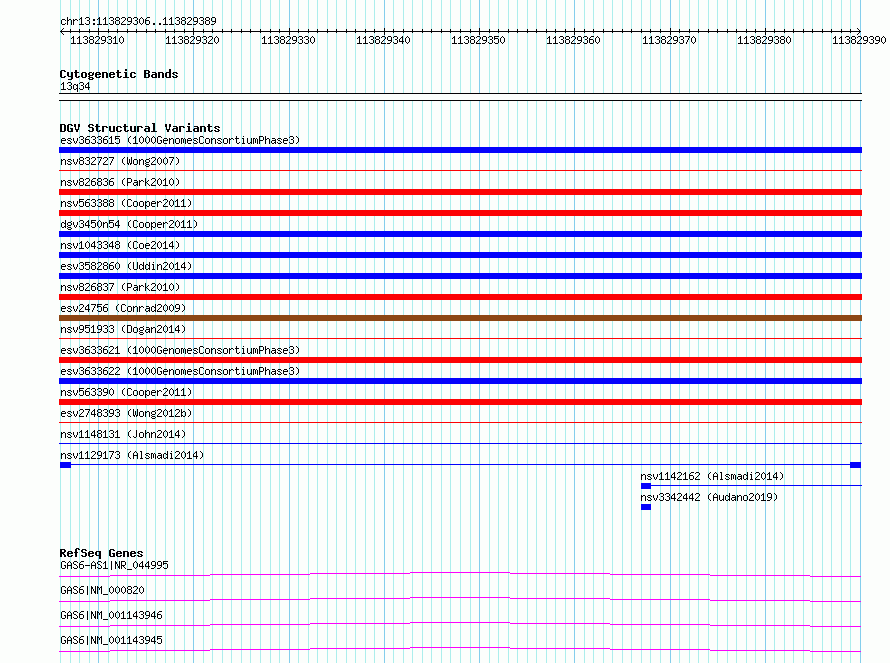890x663 pixels.
Task: Click the blue bar of esv3633622
Action: pyautogui.click(x=460, y=381)
